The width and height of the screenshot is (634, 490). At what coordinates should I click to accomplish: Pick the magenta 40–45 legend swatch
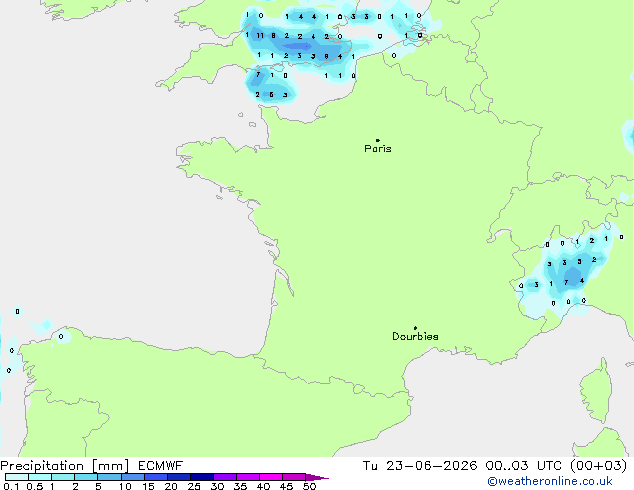(x=271, y=477)
